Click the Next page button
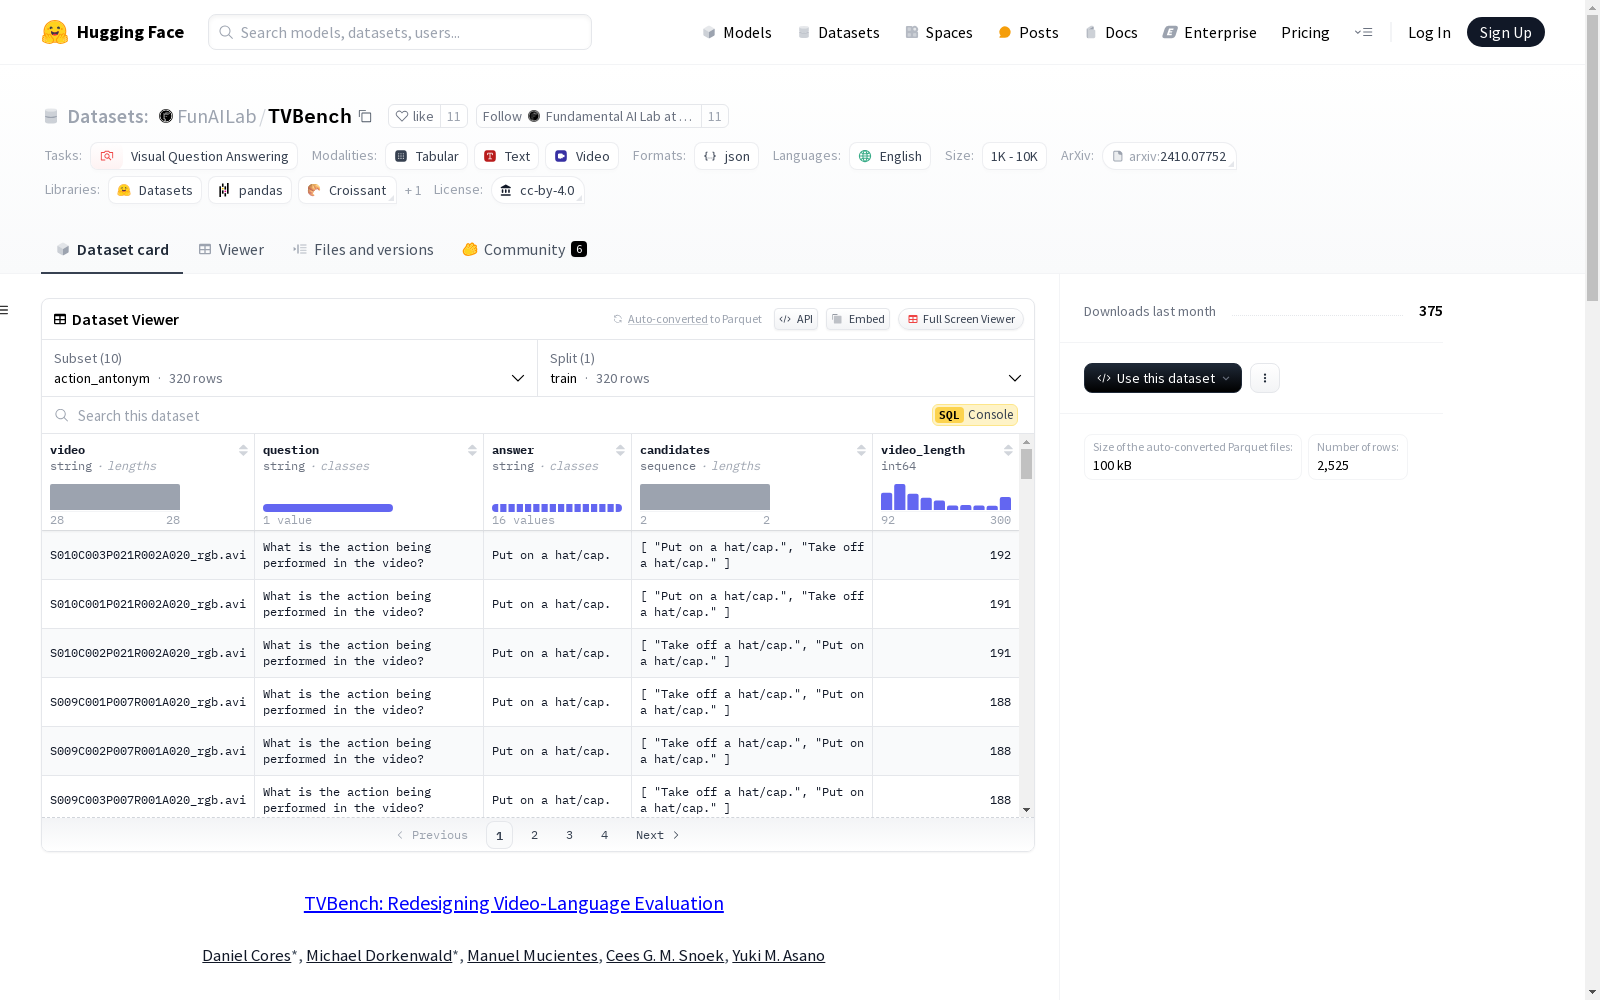The image size is (1600, 1000). [x=657, y=836]
